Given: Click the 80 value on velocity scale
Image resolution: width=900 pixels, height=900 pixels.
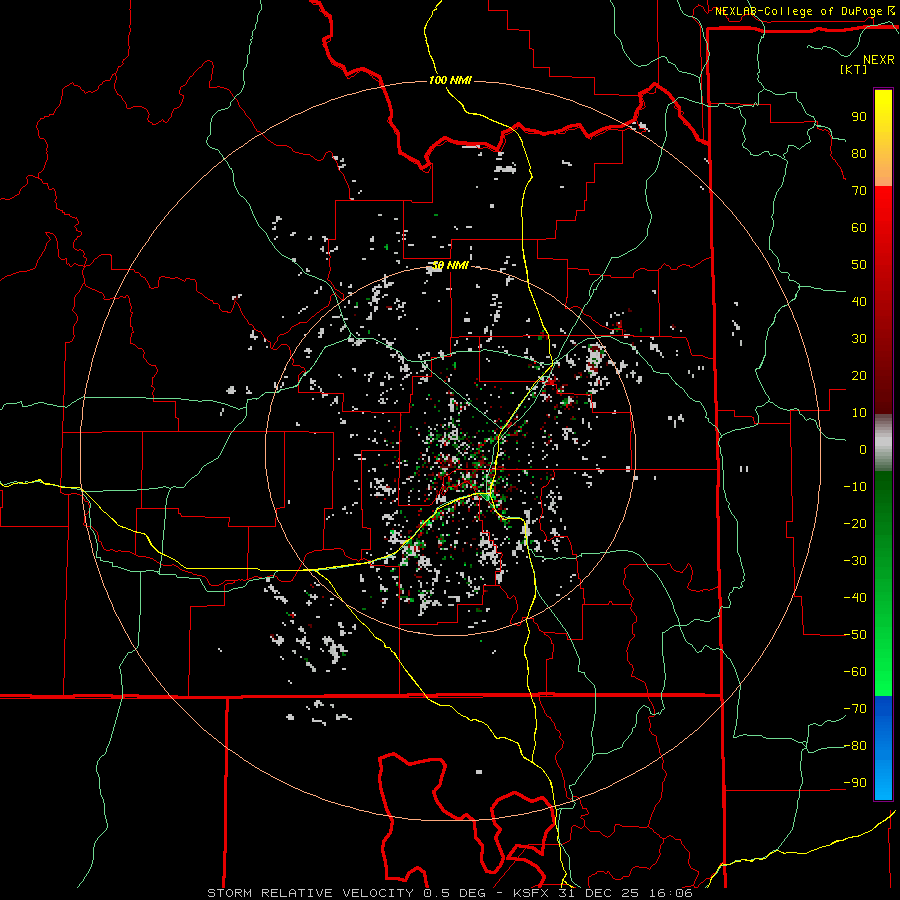Looking at the screenshot, I should pos(859,154).
